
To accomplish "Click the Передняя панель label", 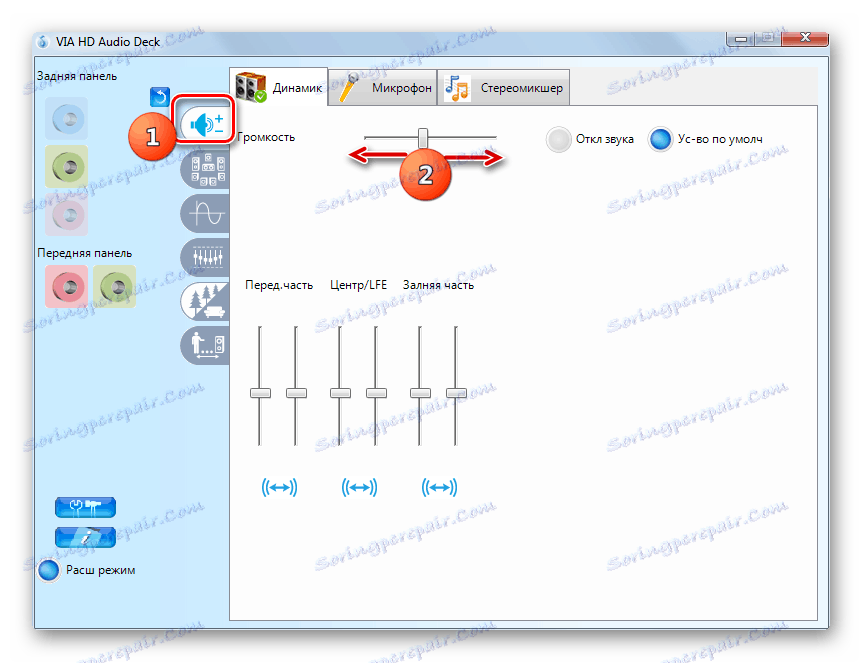I will [x=84, y=253].
